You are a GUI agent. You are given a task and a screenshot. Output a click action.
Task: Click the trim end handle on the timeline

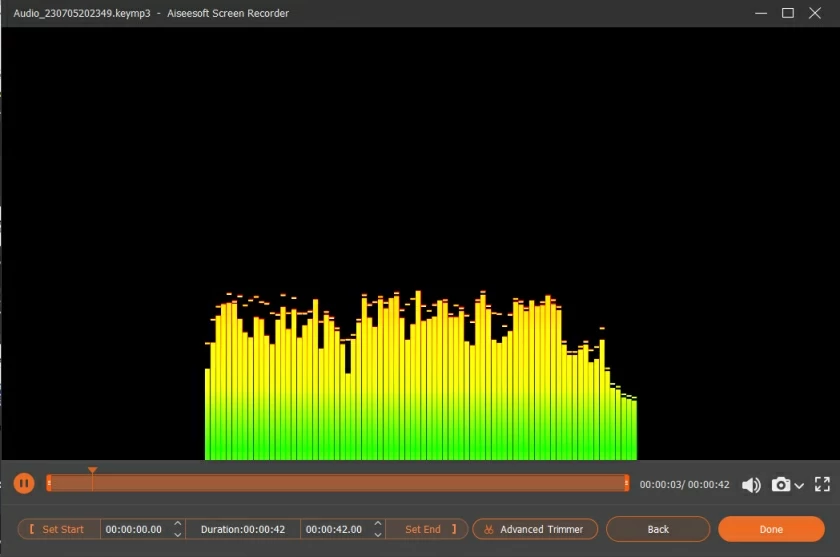[626, 483]
